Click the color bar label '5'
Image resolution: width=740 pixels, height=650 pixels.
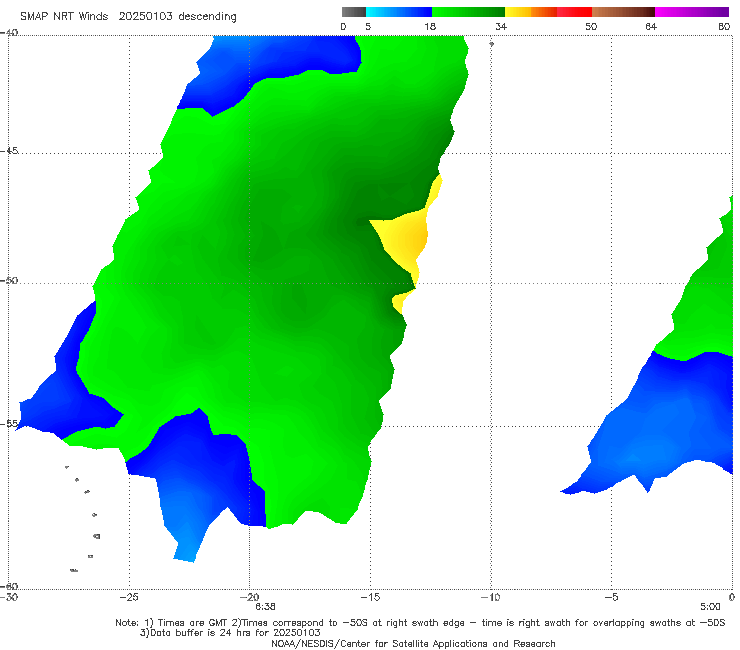[368, 26]
